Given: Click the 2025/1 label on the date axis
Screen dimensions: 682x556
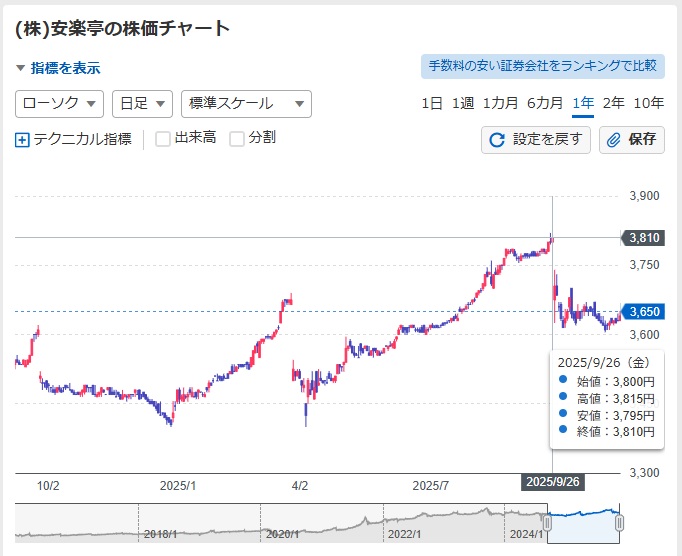Looking at the screenshot, I should coord(177,486).
